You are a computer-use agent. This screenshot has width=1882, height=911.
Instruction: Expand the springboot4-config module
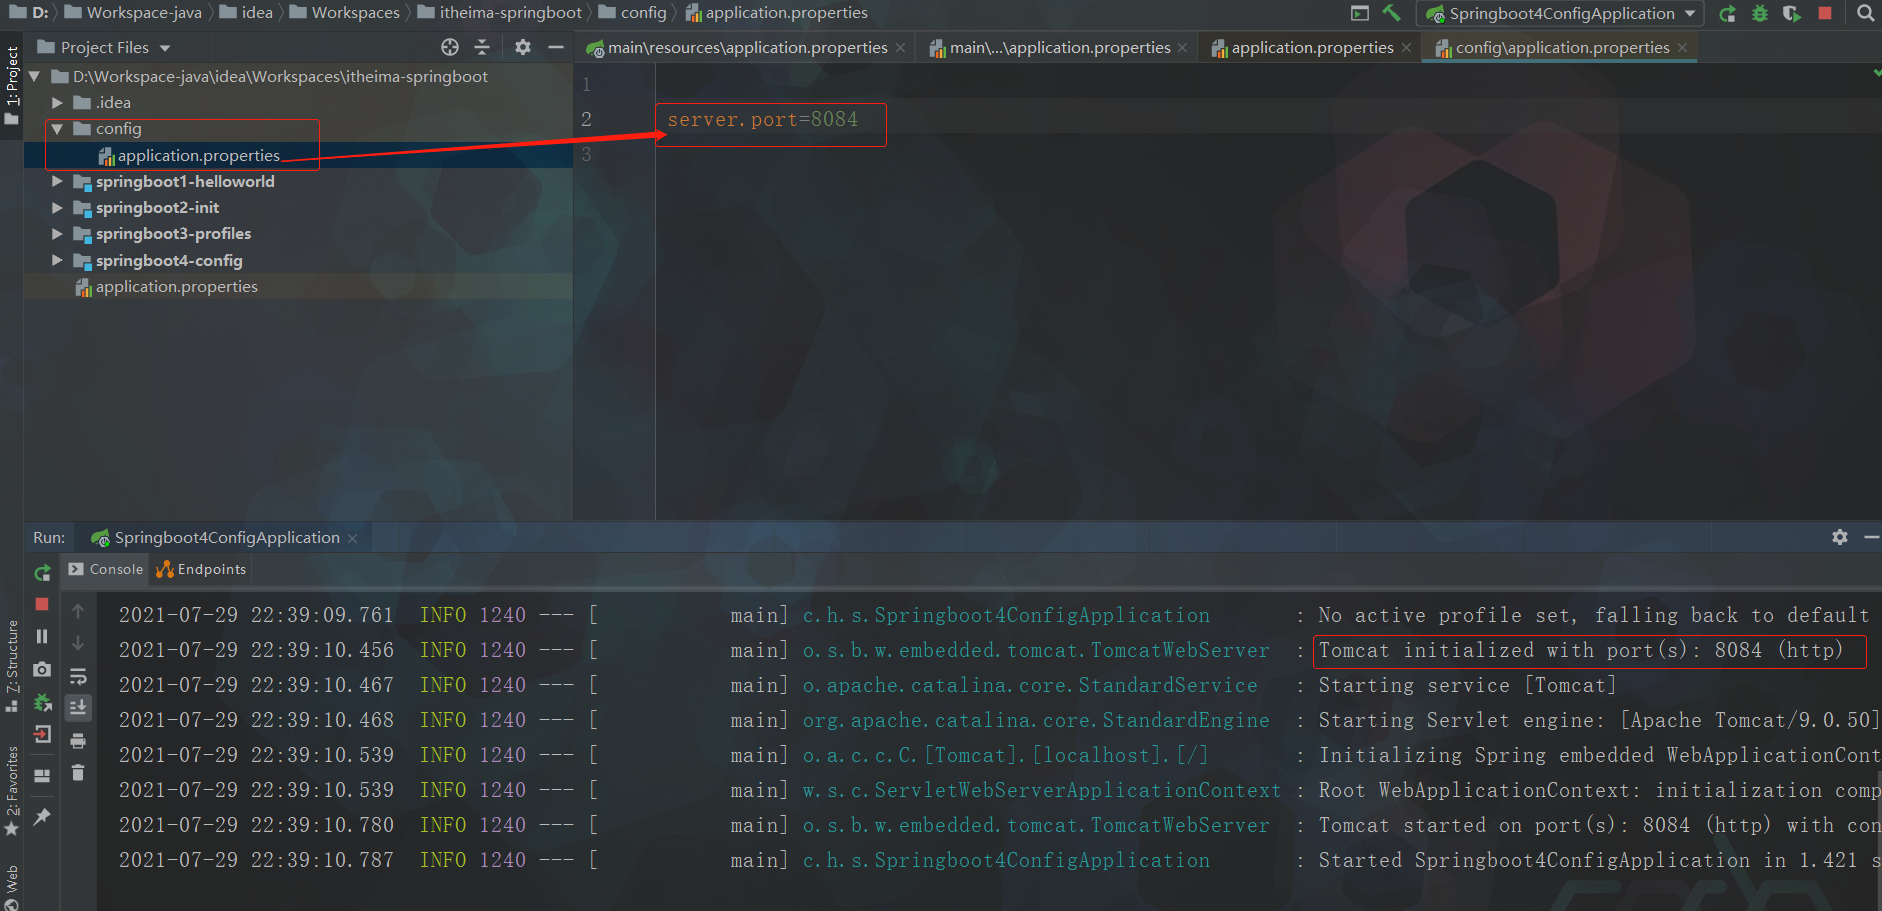click(57, 260)
